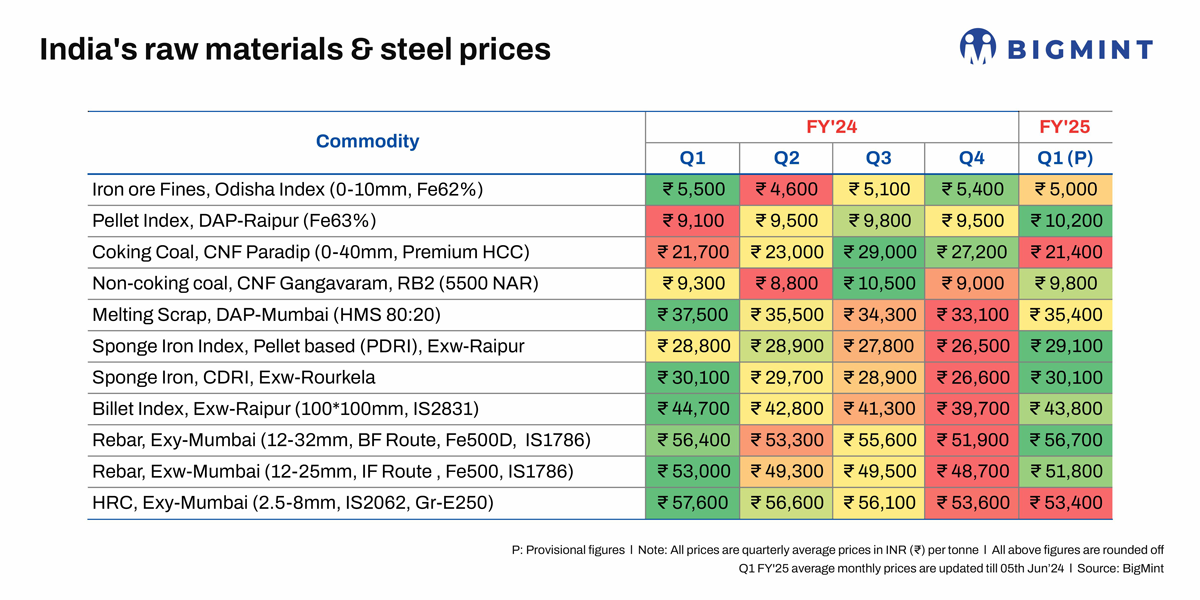
Task: Click the BIGMINT brand name text
Action: click(1079, 49)
